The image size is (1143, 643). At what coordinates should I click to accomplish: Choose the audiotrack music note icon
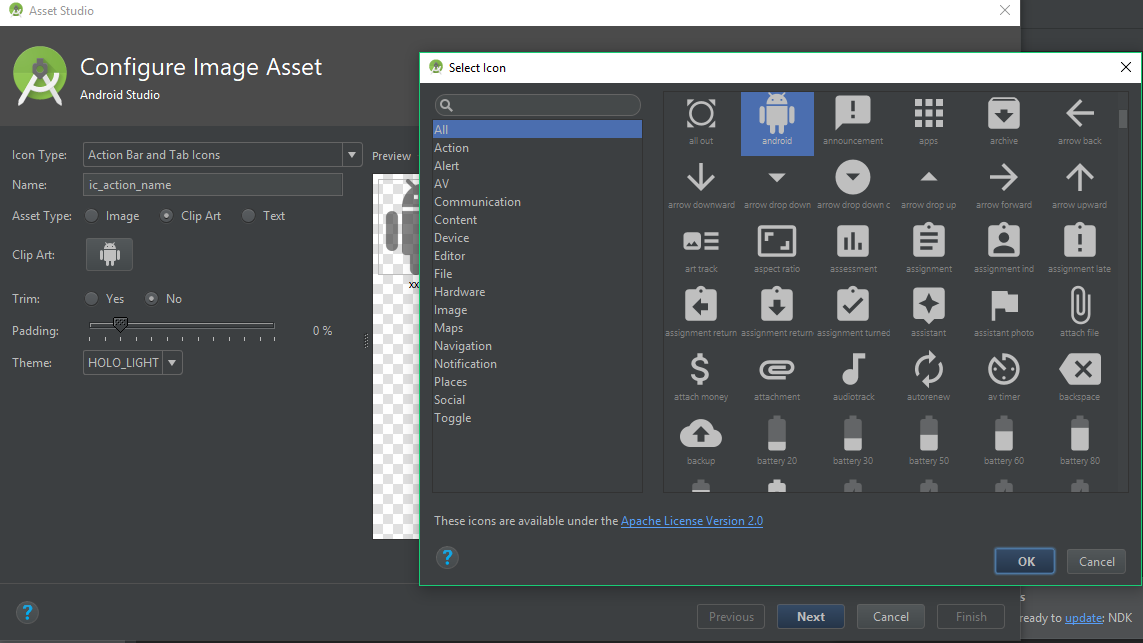(853, 378)
